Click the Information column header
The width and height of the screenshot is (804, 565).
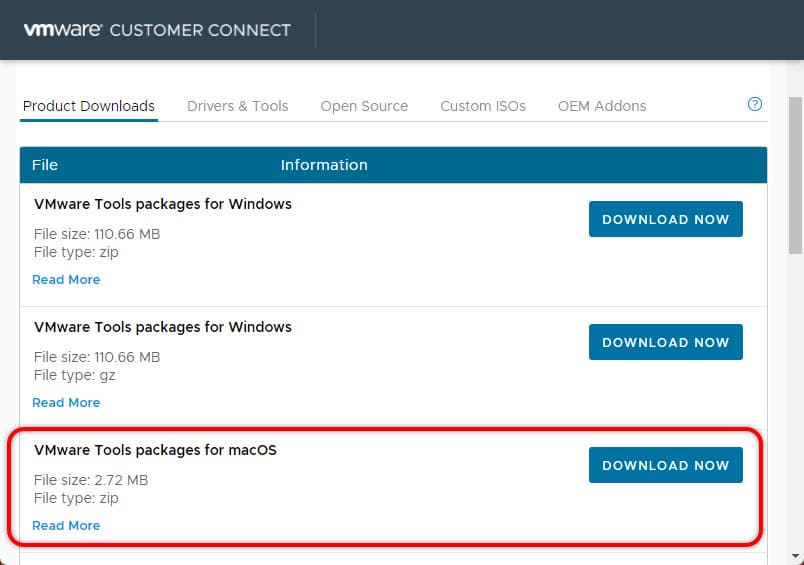point(324,165)
